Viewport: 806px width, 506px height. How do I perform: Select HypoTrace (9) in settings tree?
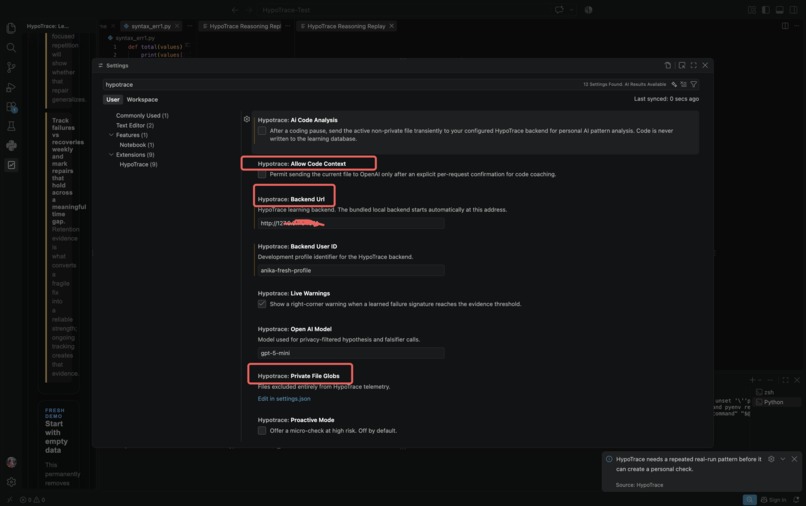coord(138,164)
